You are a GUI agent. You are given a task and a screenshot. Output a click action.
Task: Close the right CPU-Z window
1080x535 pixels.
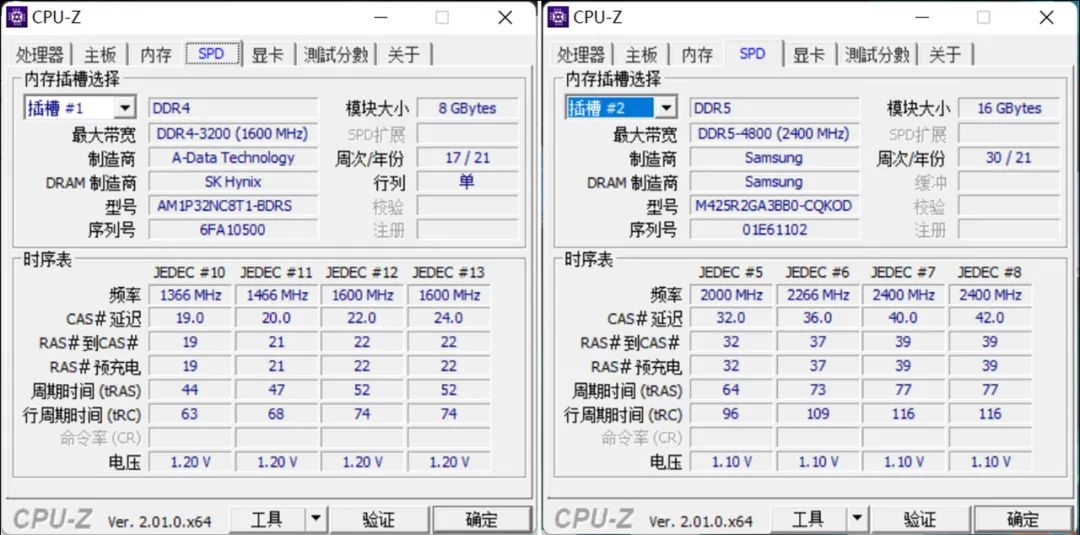pyautogui.click(x=1046, y=17)
